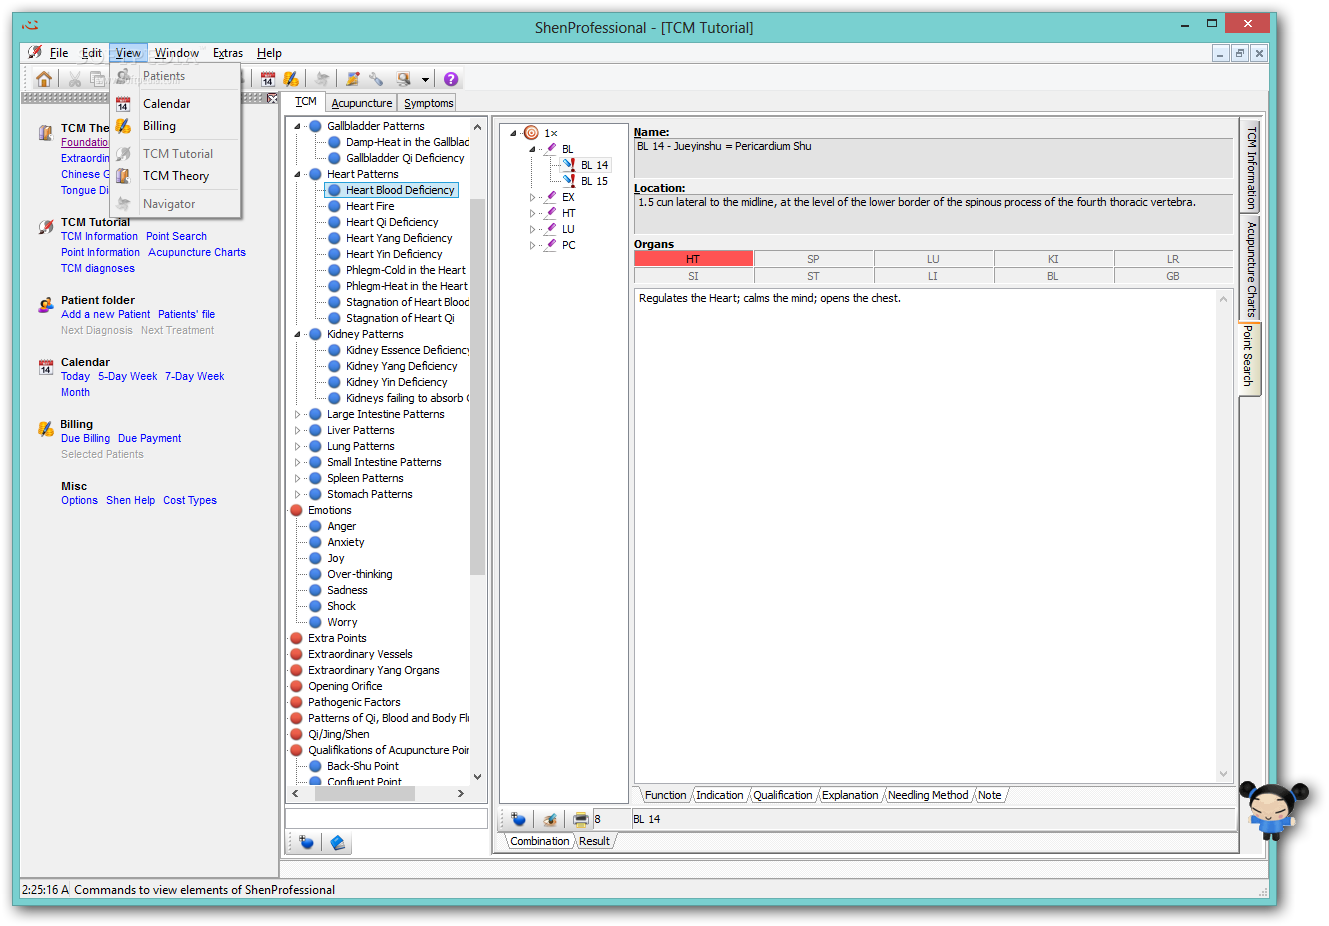Open the 5-Day Week calendar link

tap(127, 376)
